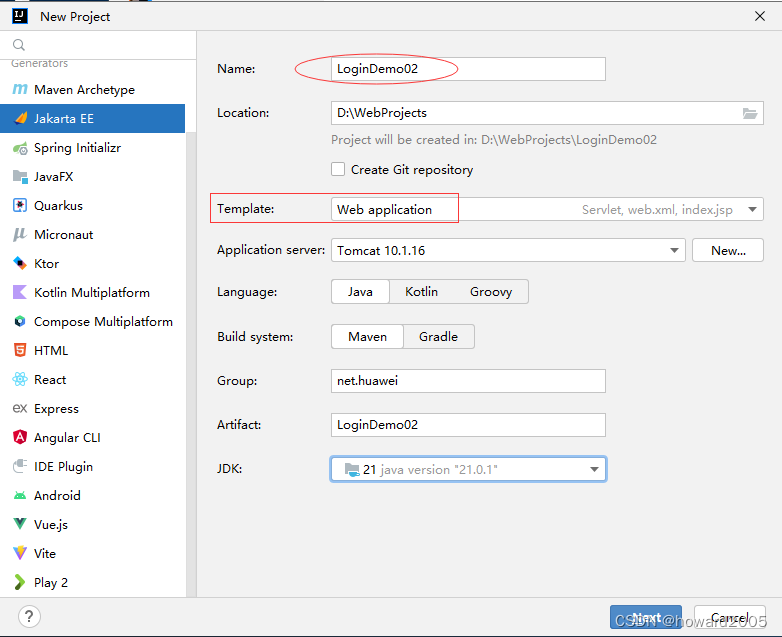Click the IDE Plugin plug icon
Viewport: 782px width, 637px height.
click(20, 466)
